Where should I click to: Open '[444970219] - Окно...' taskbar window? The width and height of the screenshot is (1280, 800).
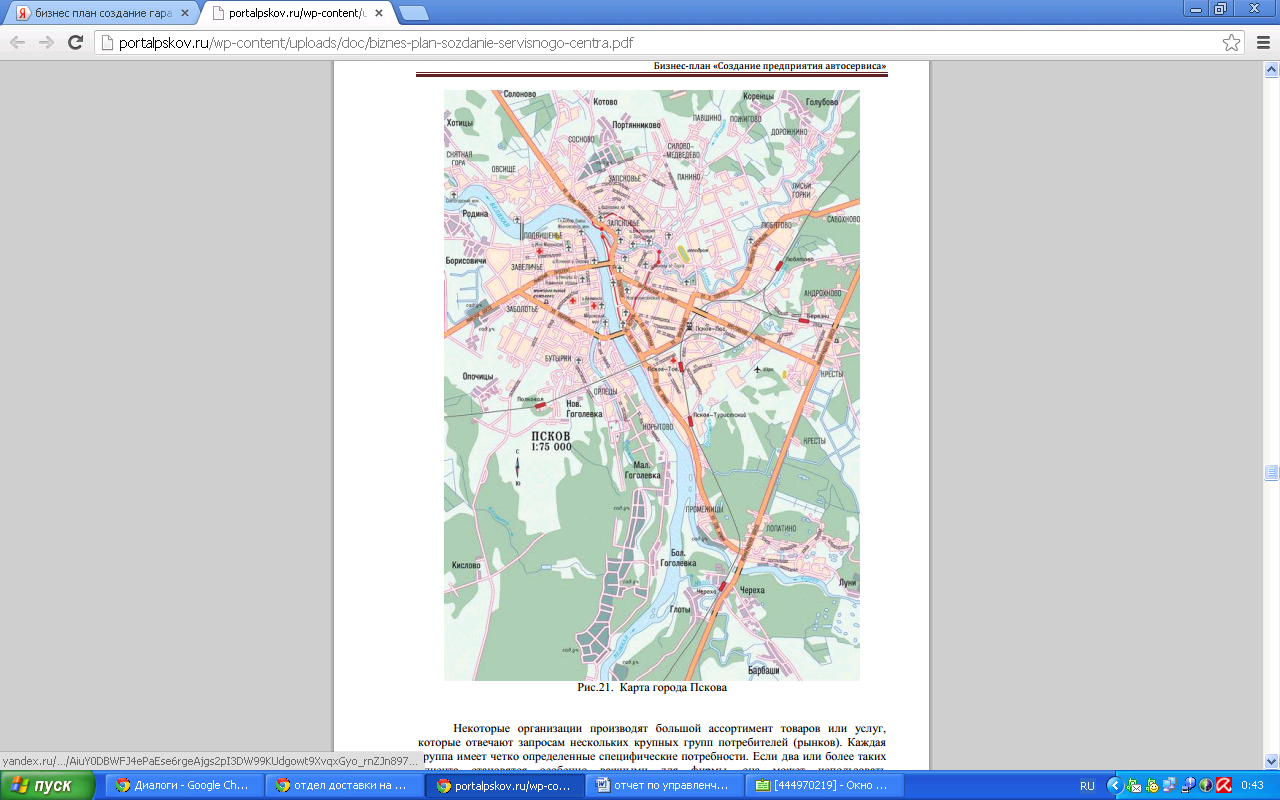[824, 785]
